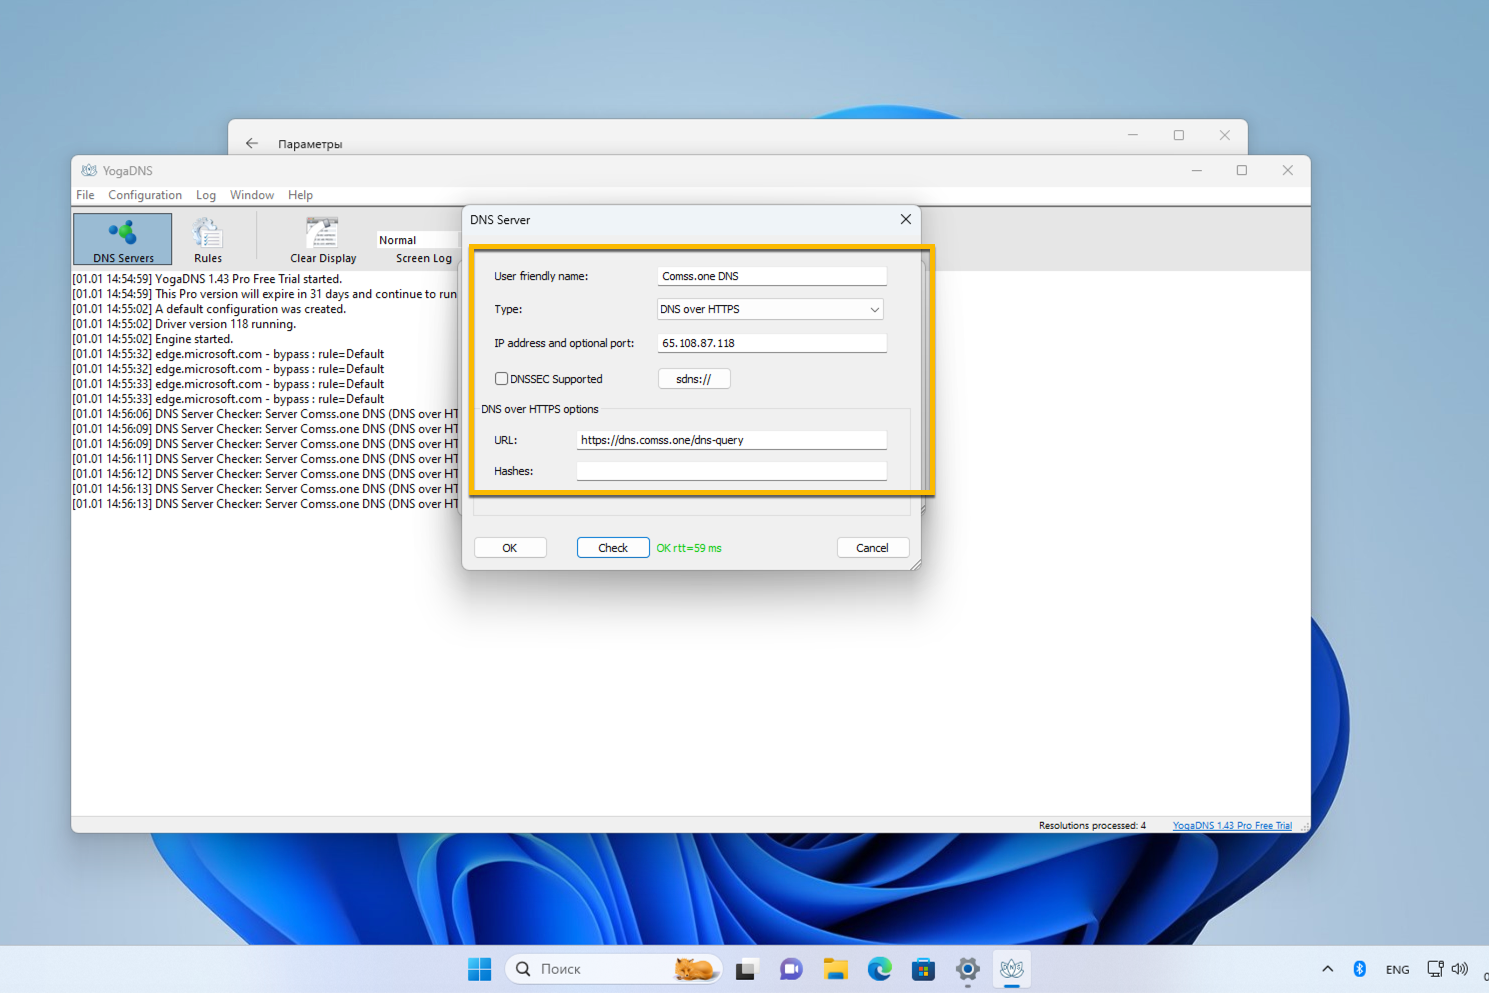Click the 'Resolutions processed: 4' status text

1092,826
